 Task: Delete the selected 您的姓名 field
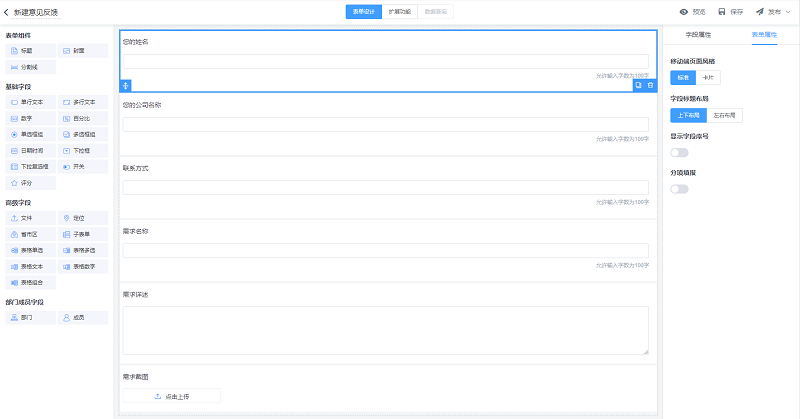click(x=650, y=85)
